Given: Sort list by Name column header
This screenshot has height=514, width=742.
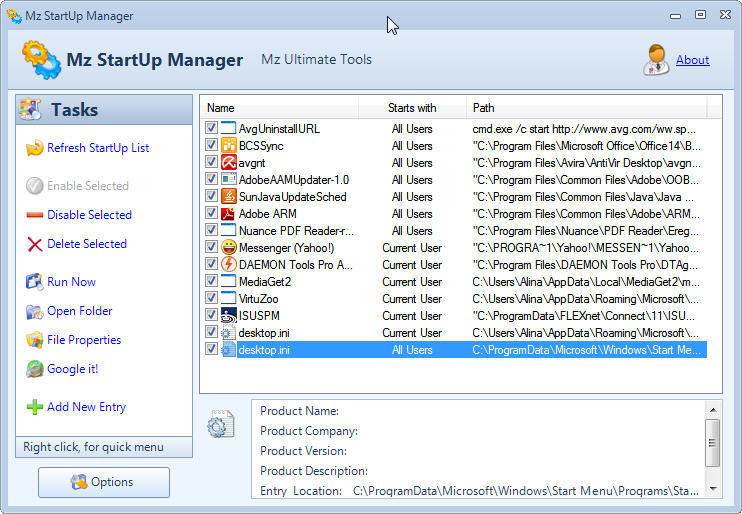Looking at the screenshot, I should click(x=280, y=108).
